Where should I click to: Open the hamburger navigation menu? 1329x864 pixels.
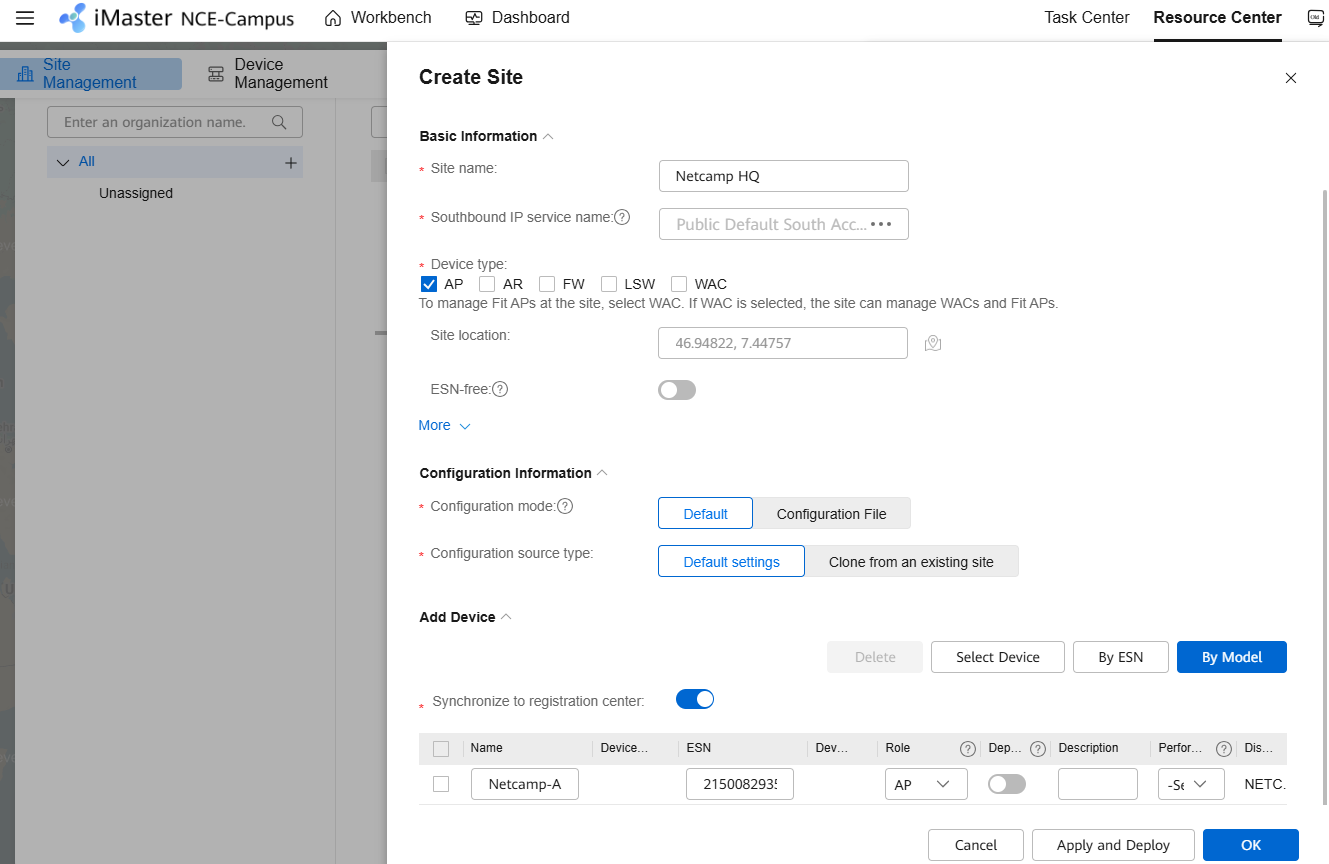pyautogui.click(x=24, y=17)
